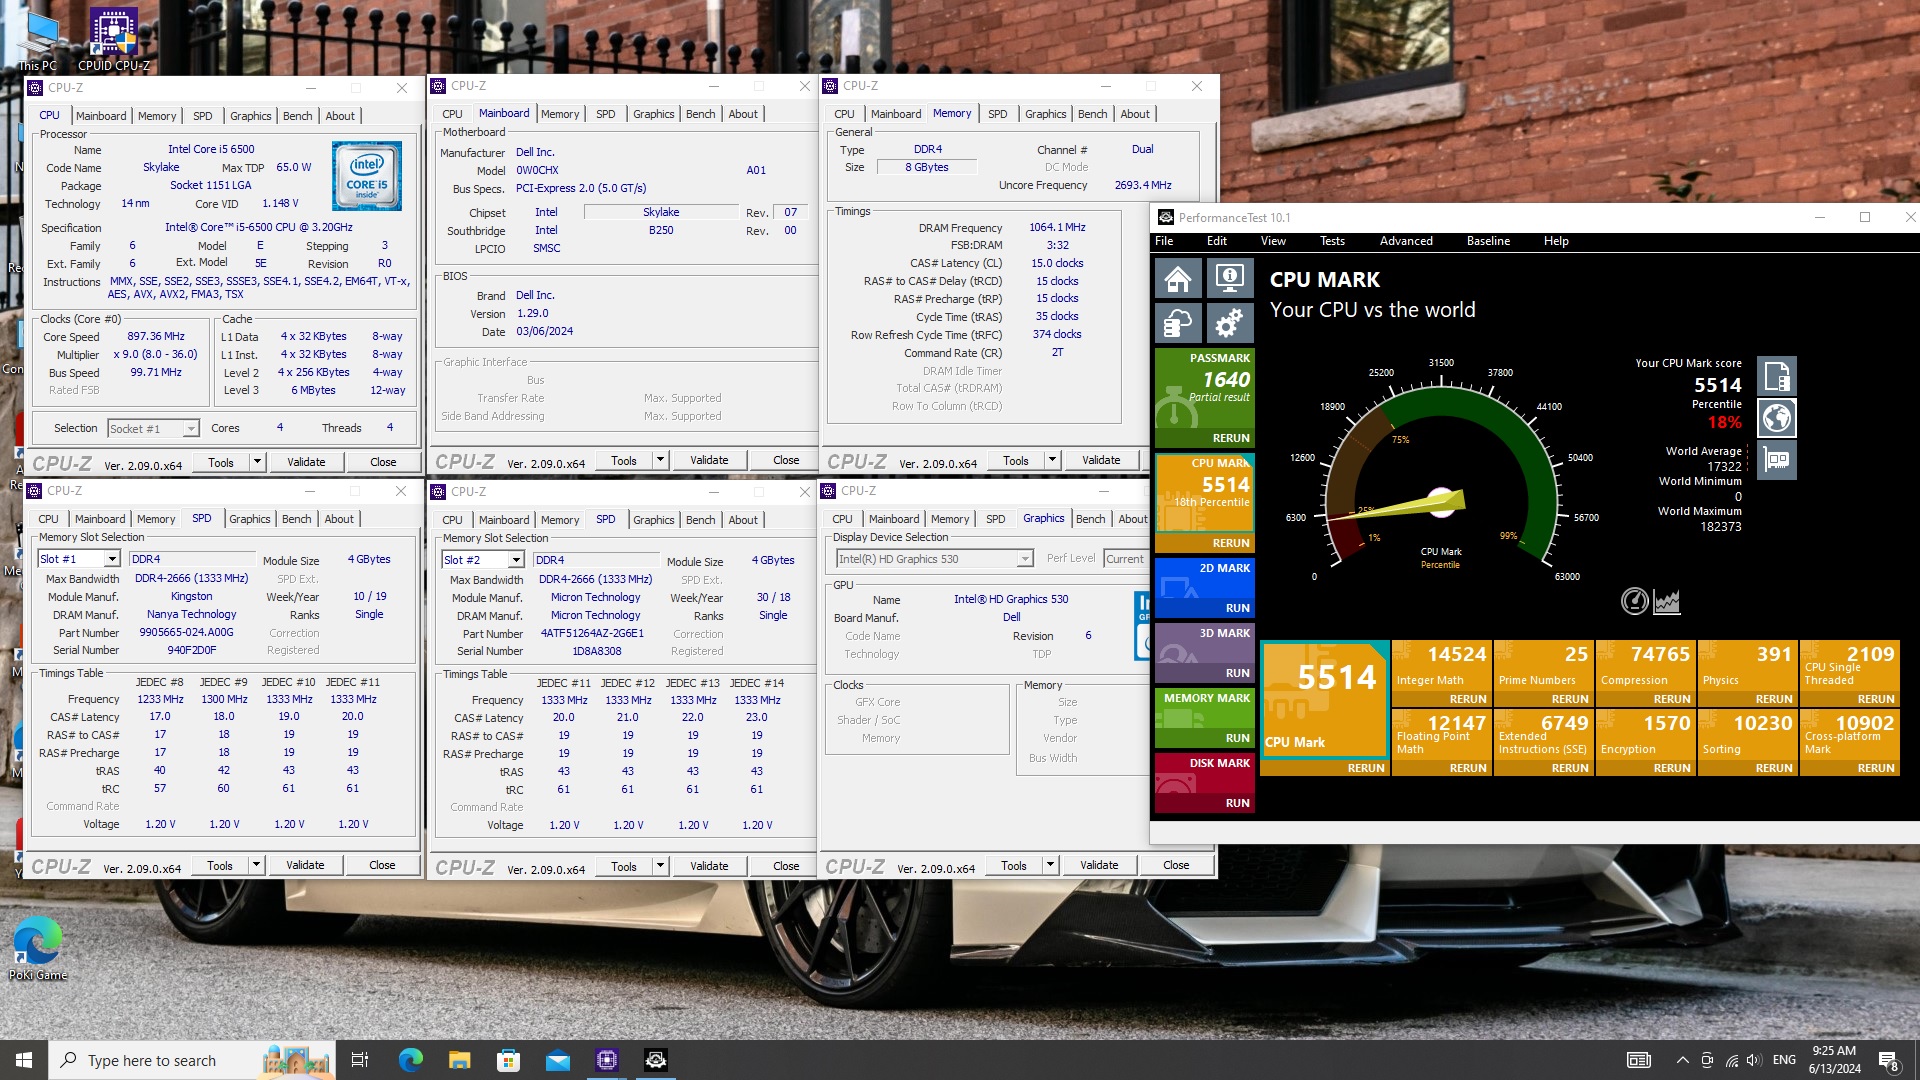Switch to Bench tab in CPU window
The width and height of the screenshot is (1920, 1080).
tap(297, 116)
